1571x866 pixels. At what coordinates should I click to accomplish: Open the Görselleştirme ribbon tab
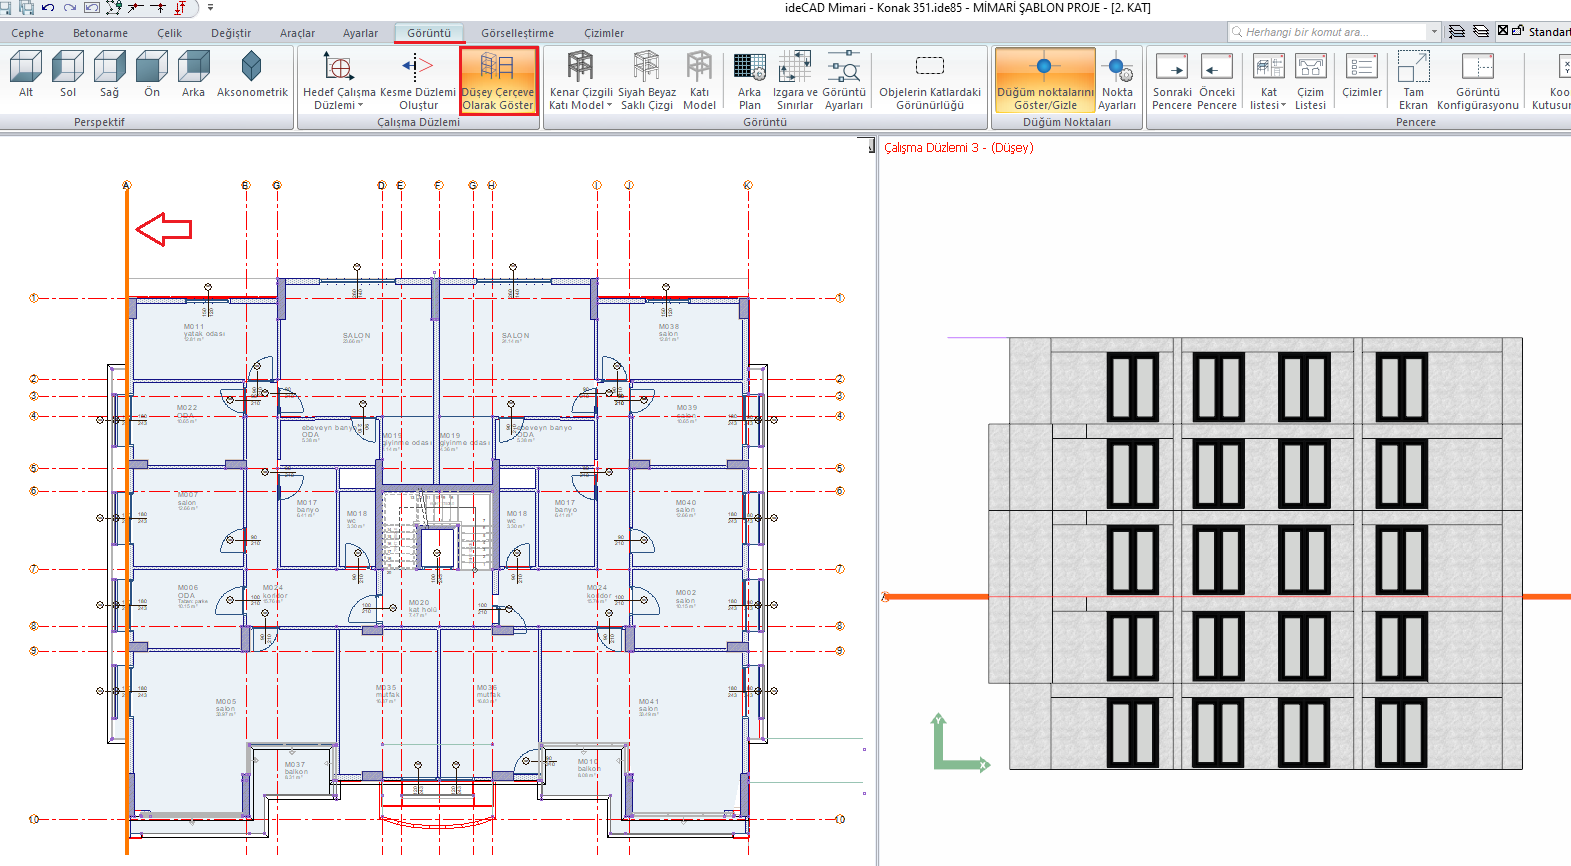[517, 33]
